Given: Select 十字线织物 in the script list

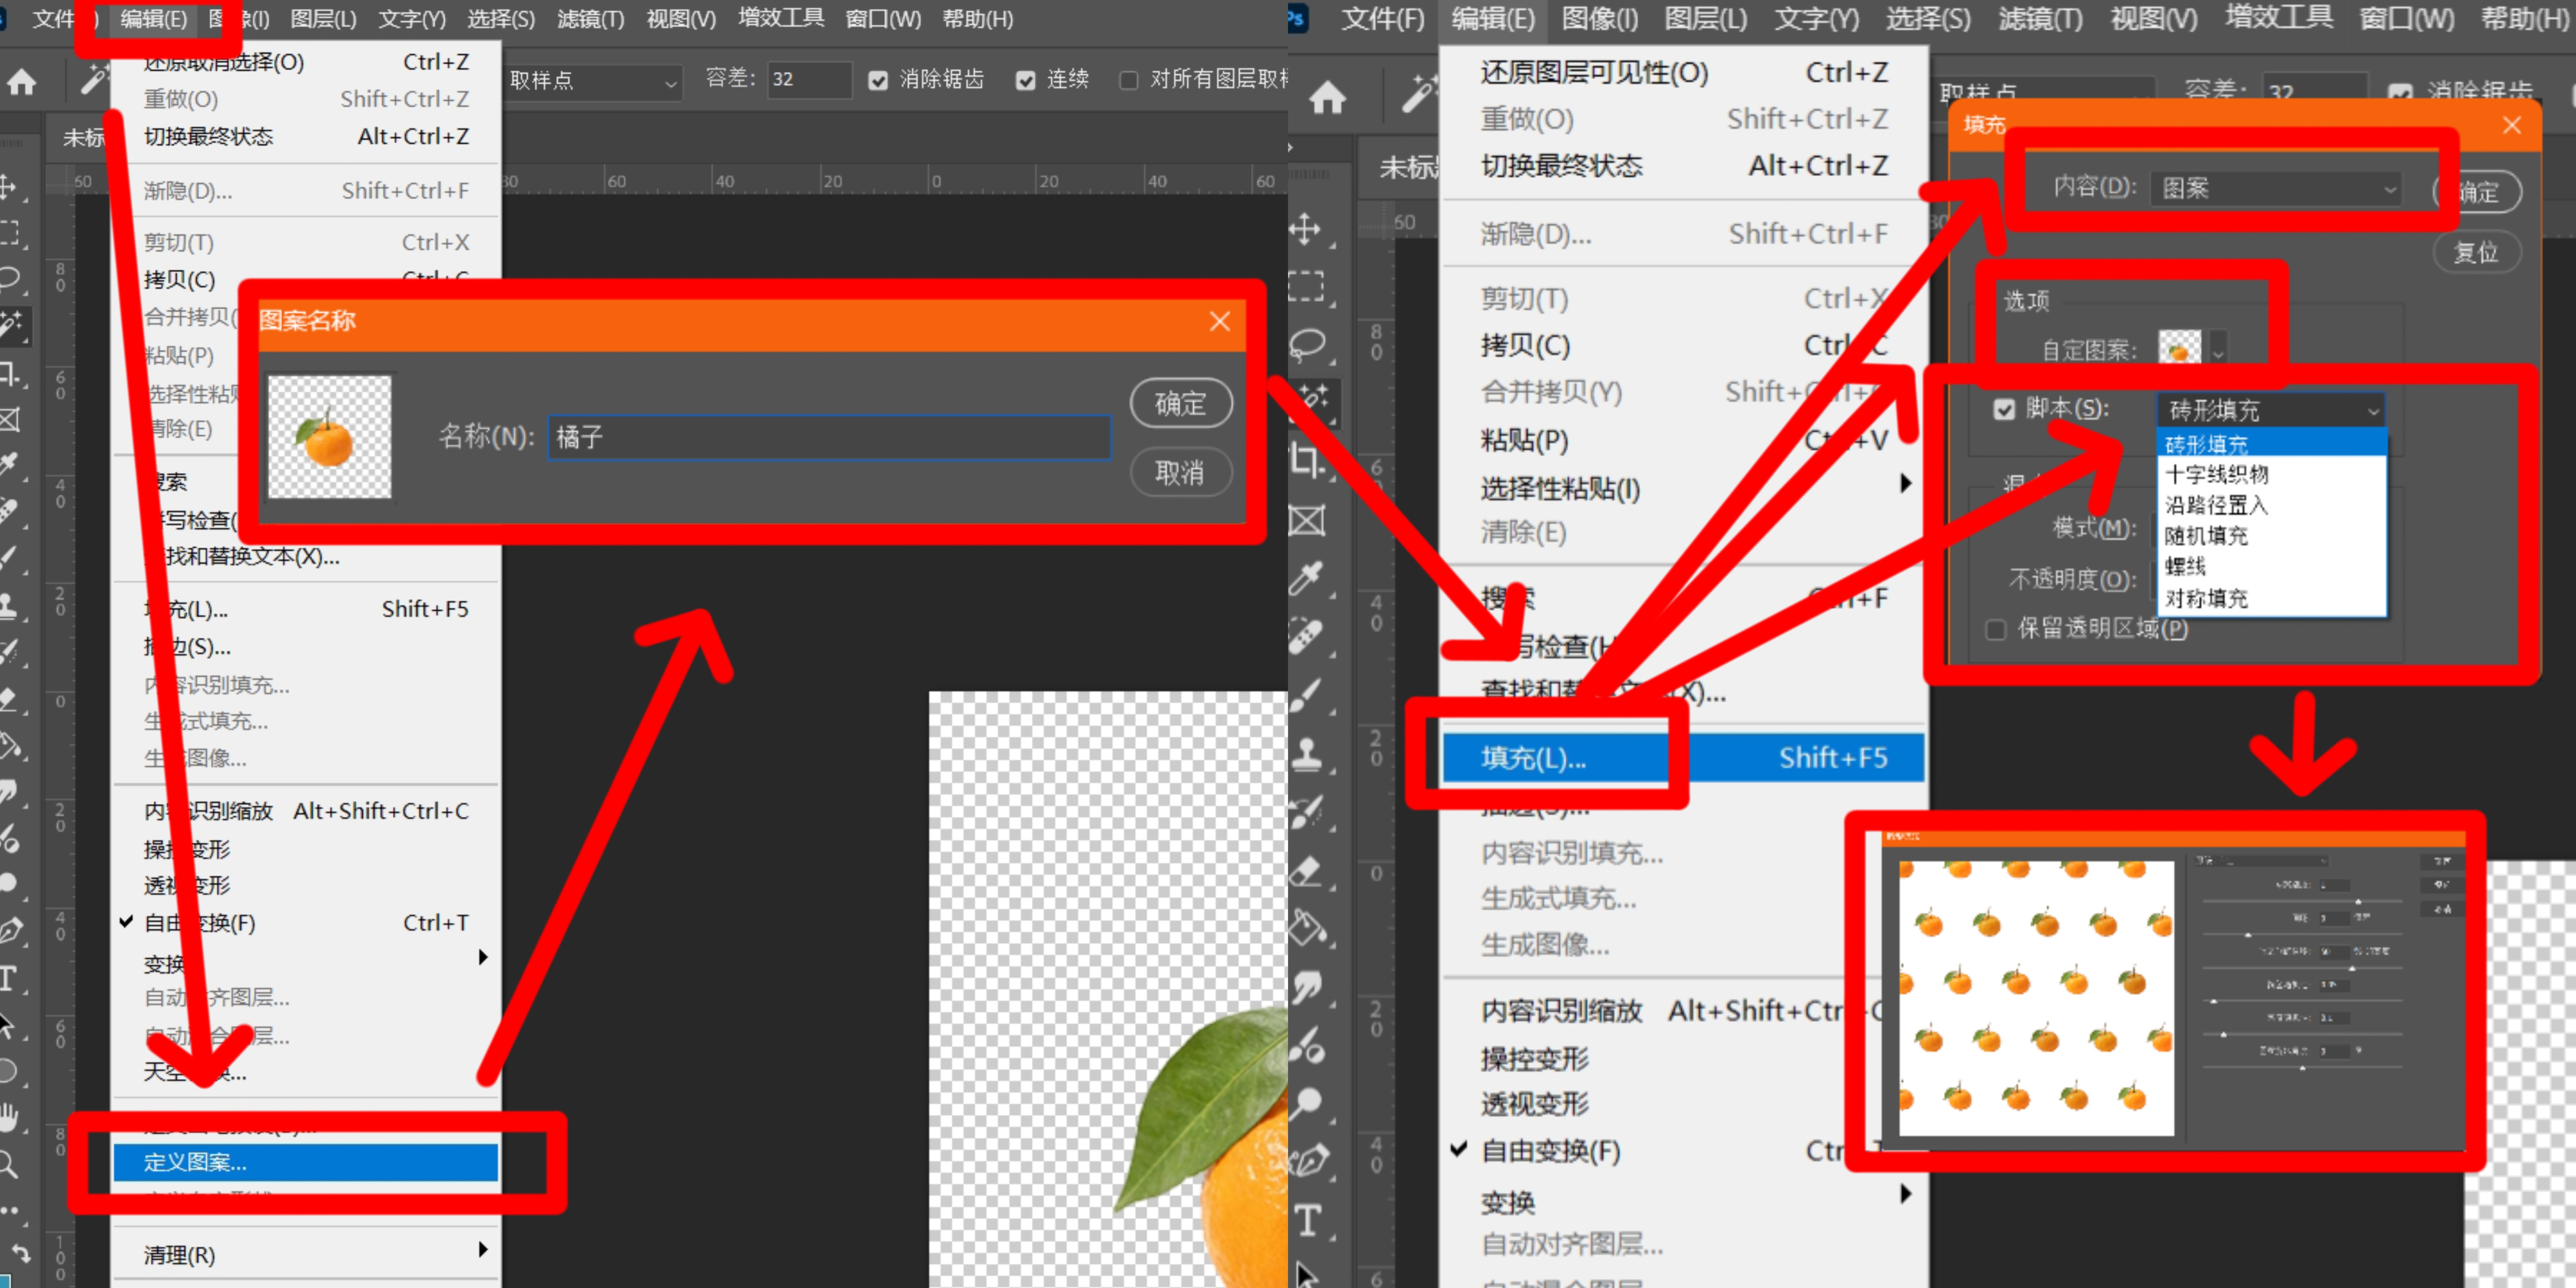Looking at the screenshot, I should [x=2271, y=474].
